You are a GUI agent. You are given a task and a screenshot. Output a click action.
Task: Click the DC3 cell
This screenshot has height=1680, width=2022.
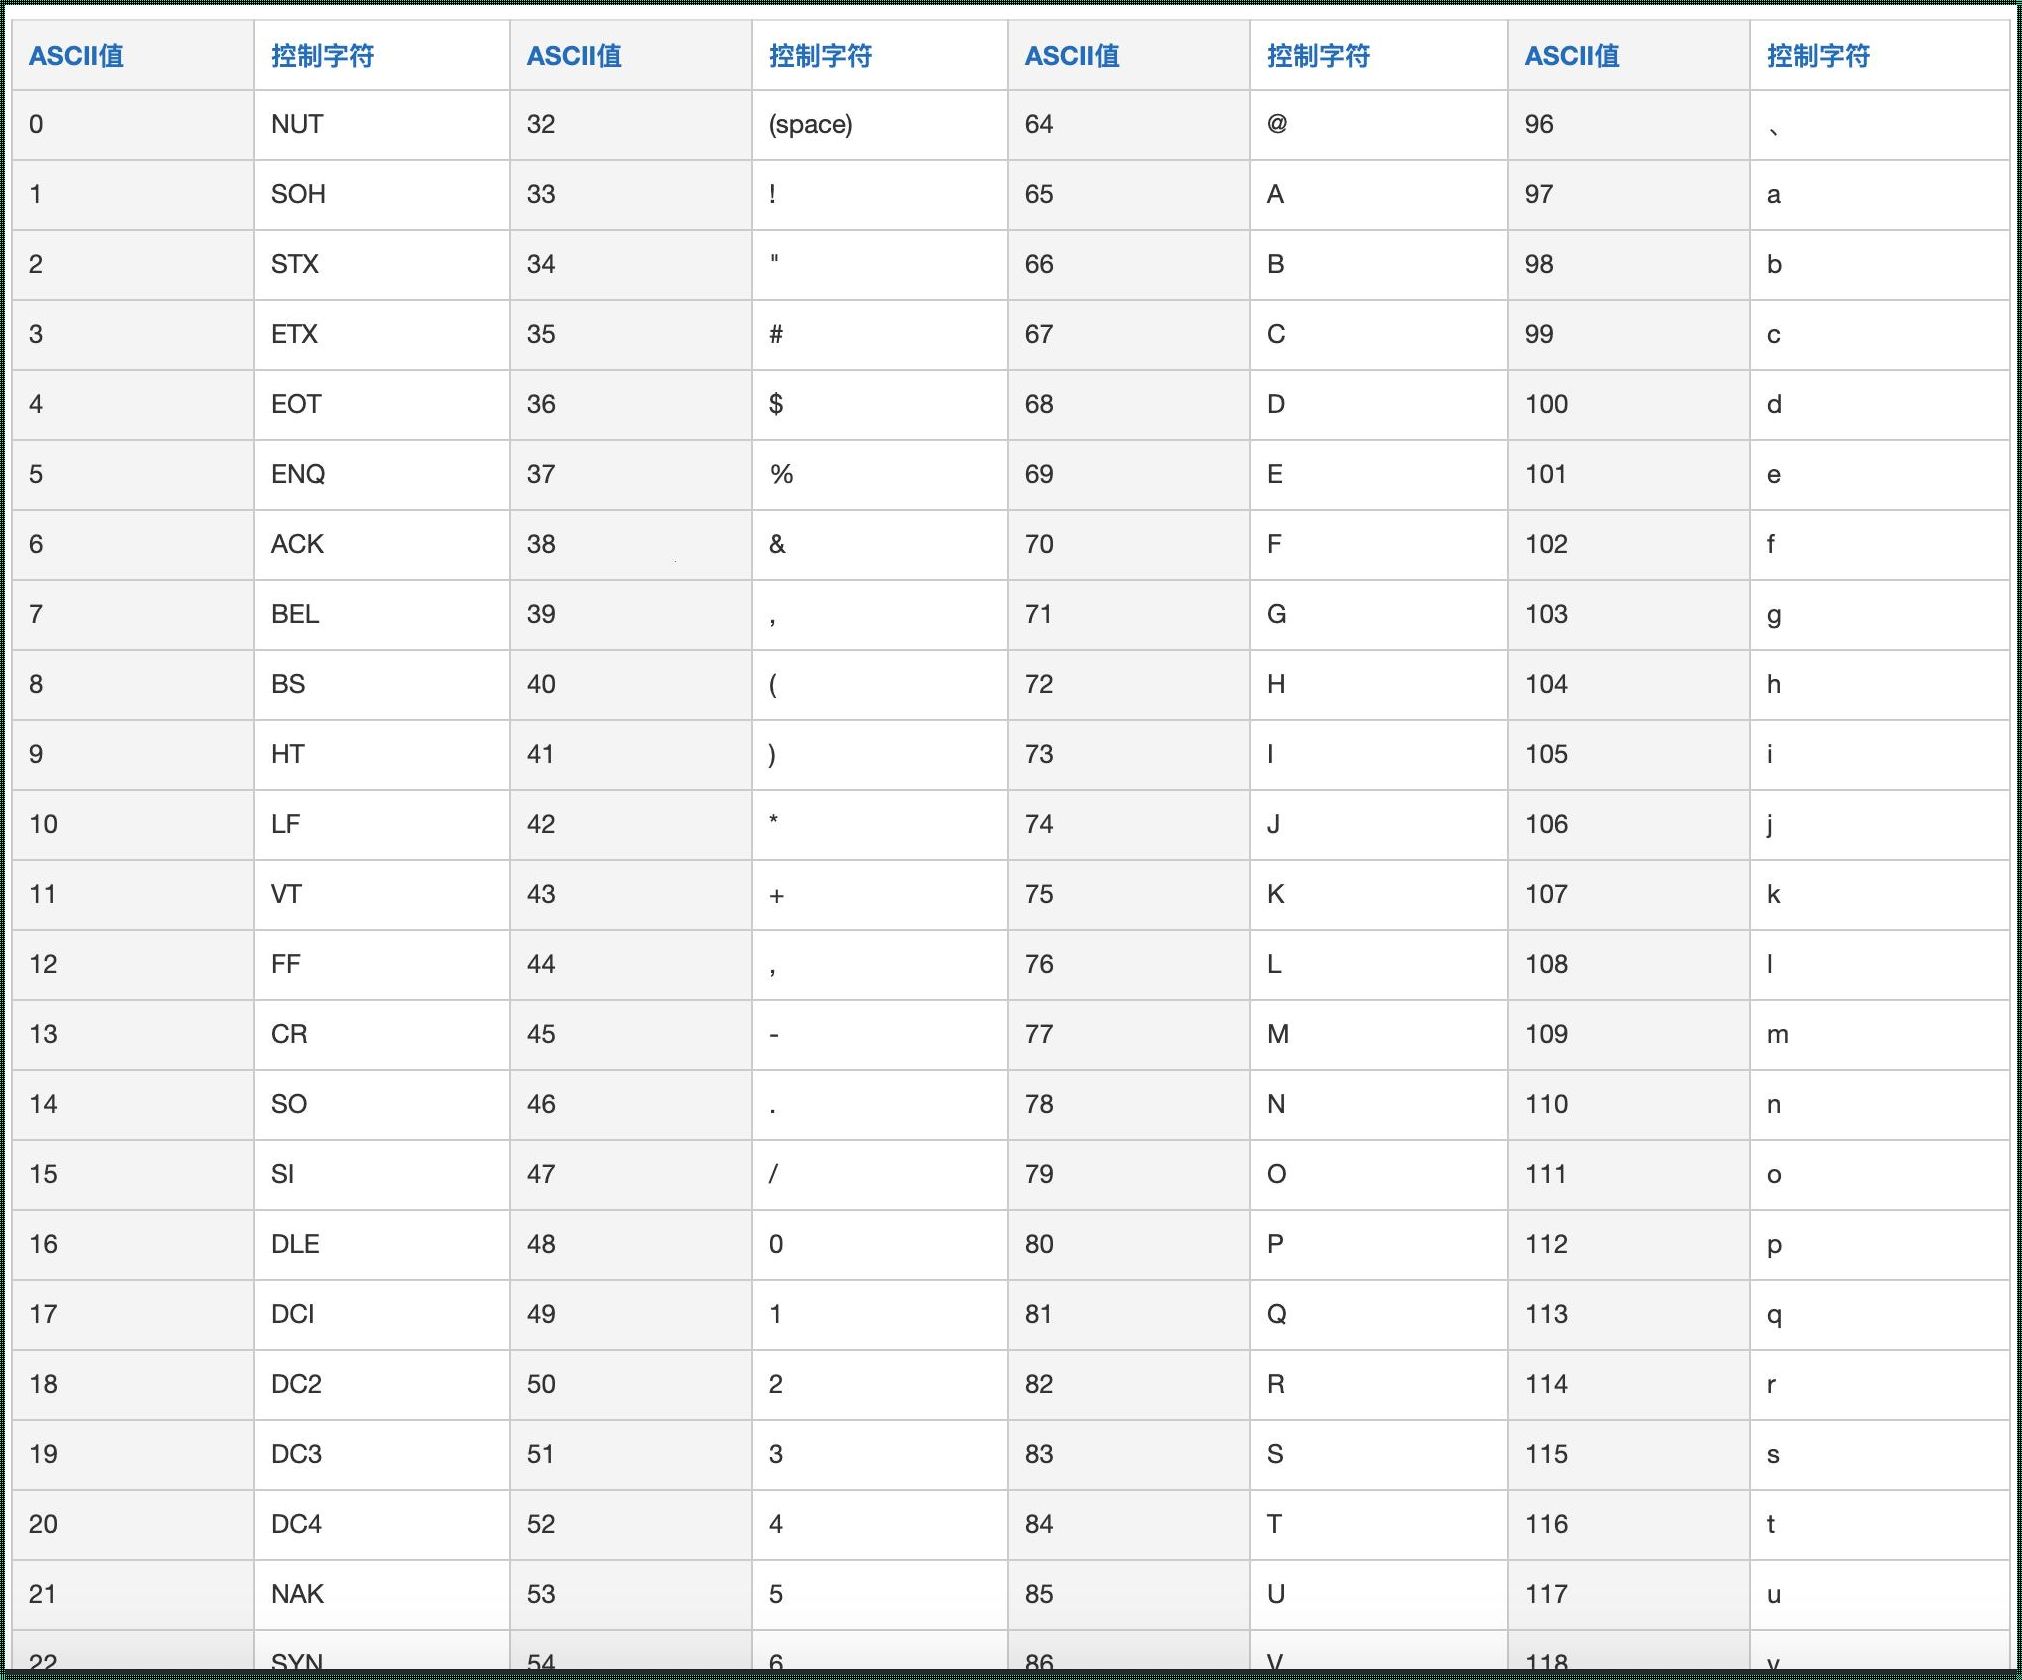pyautogui.click(x=382, y=1455)
